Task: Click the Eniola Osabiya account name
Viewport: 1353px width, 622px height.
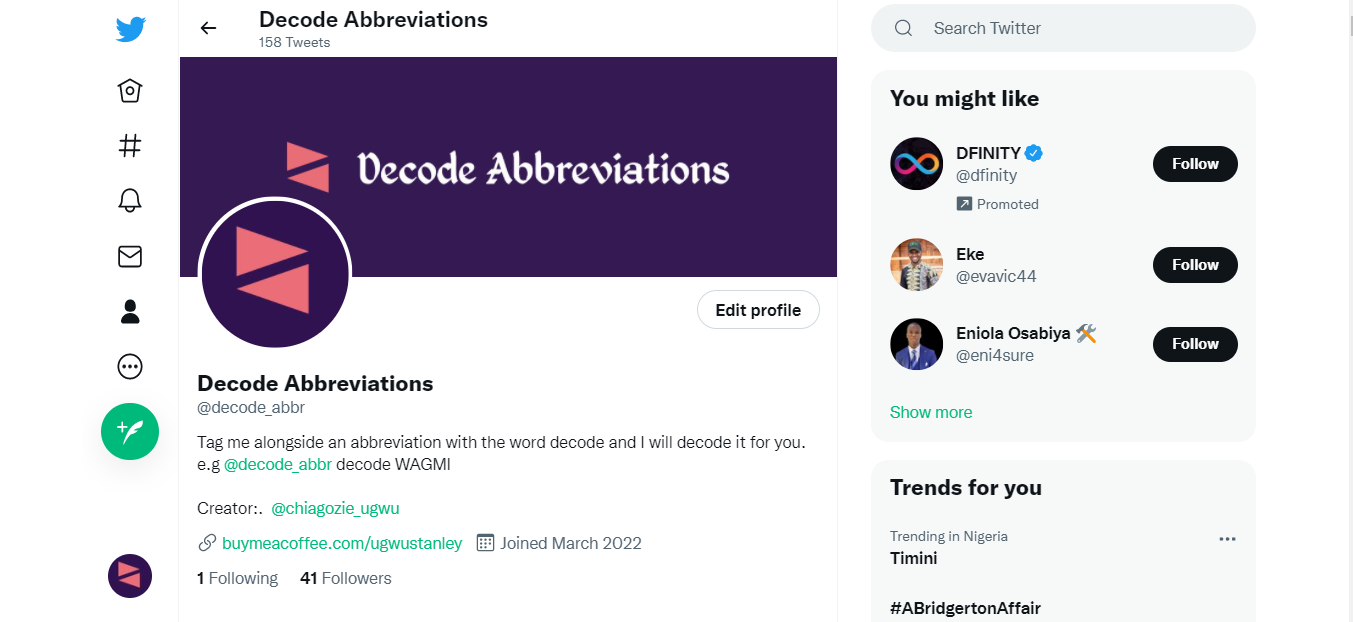Action: point(1013,333)
